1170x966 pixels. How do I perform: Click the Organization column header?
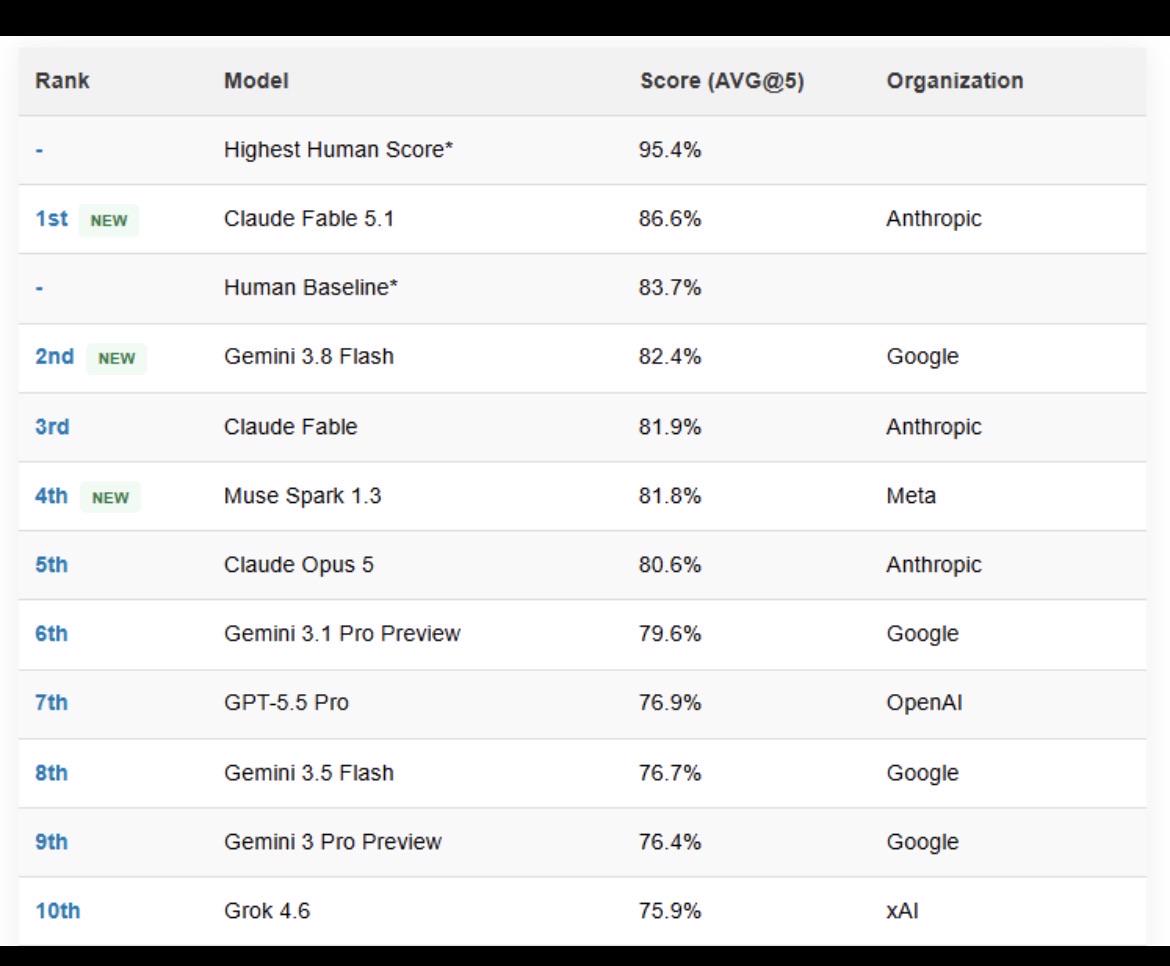pyautogui.click(x=954, y=81)
